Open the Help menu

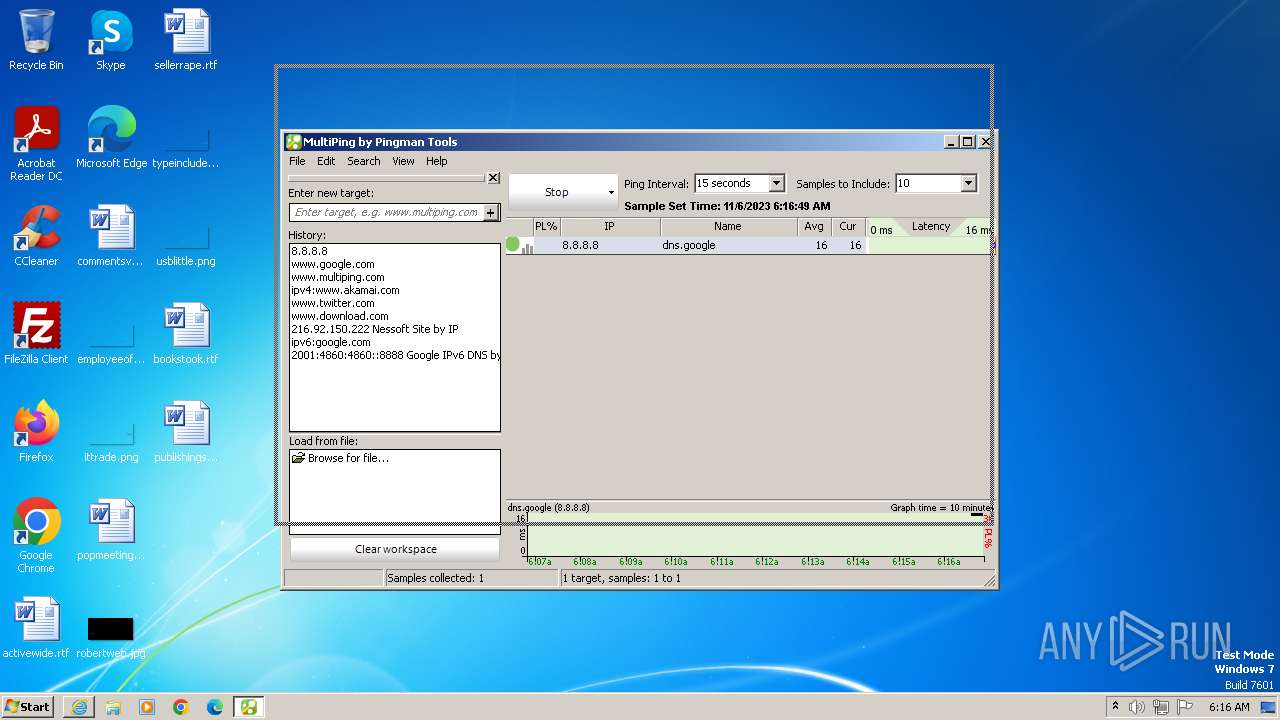pyautogui.click(x=436, y=161)
